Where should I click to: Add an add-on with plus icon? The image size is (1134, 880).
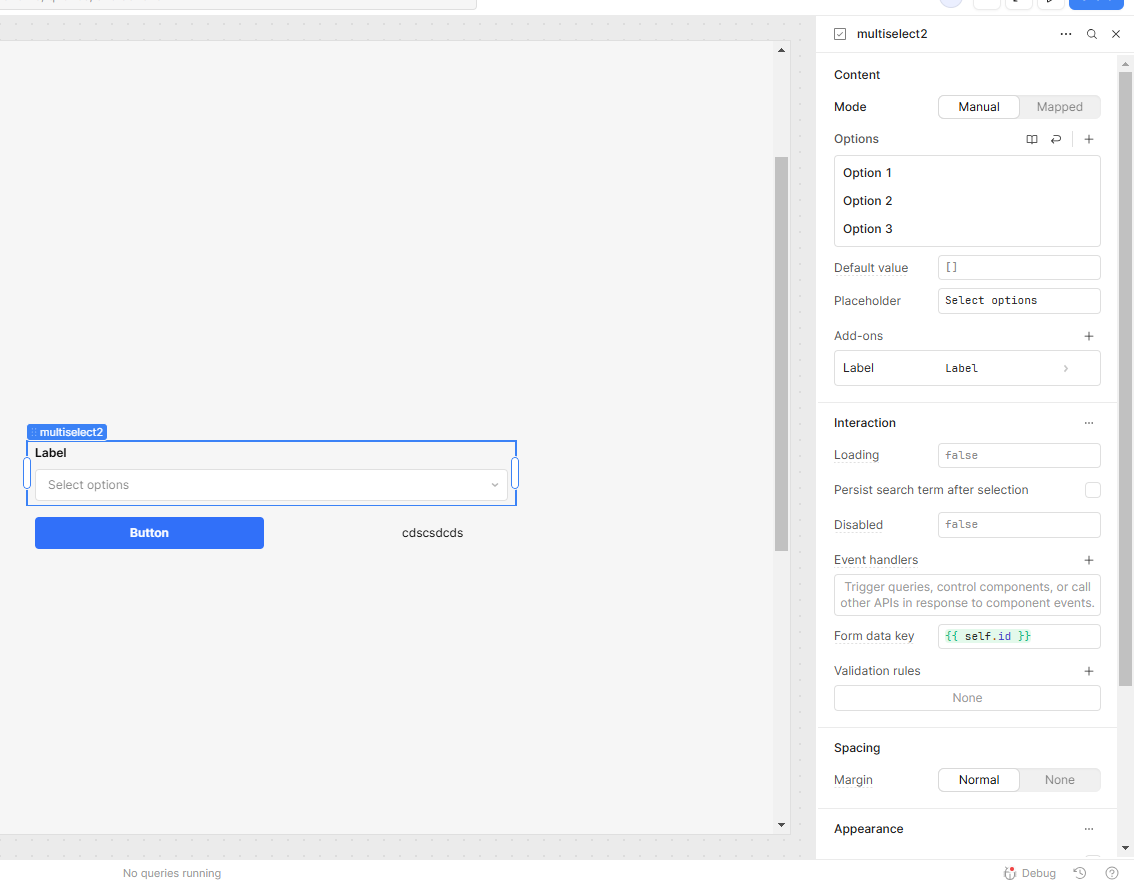click(x=1088, y=336)
